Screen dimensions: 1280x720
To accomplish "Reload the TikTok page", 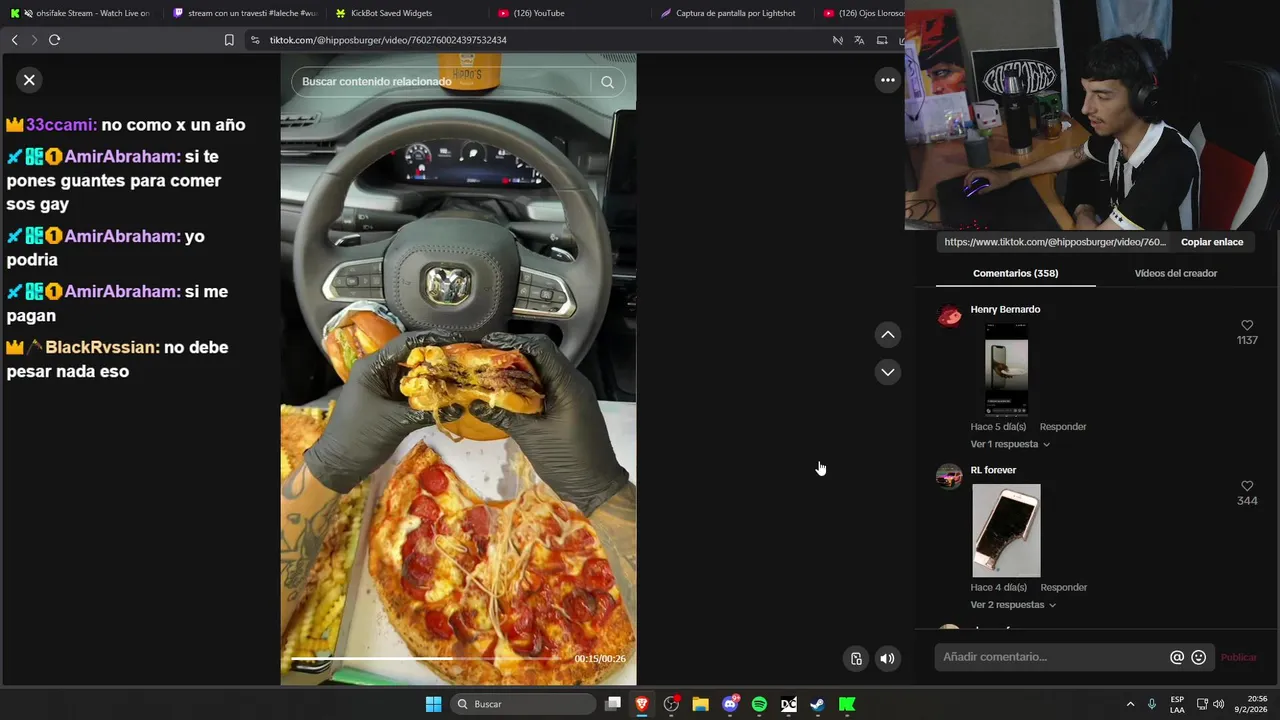I will click(x=54, y=40).
